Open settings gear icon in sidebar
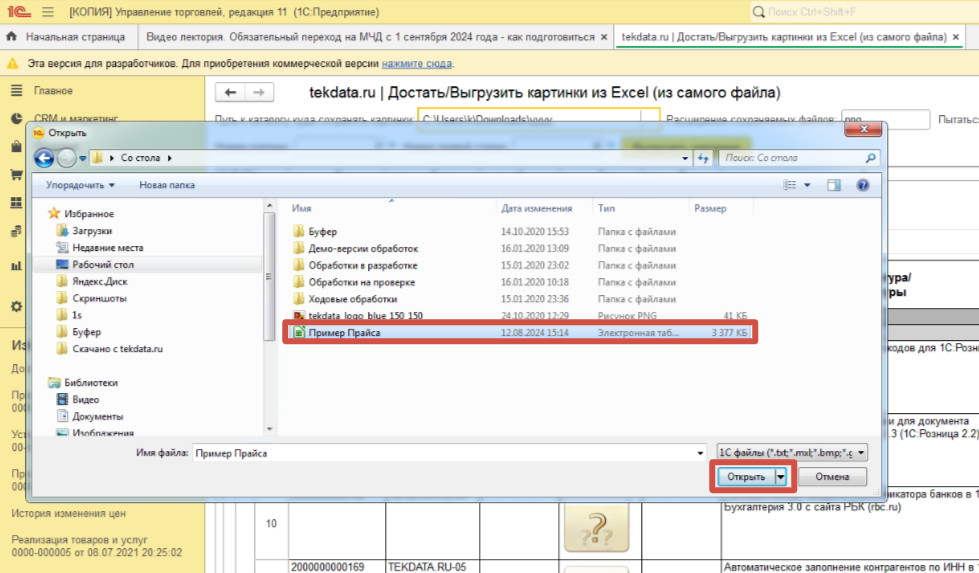979x573 pixels. (16, 306)
